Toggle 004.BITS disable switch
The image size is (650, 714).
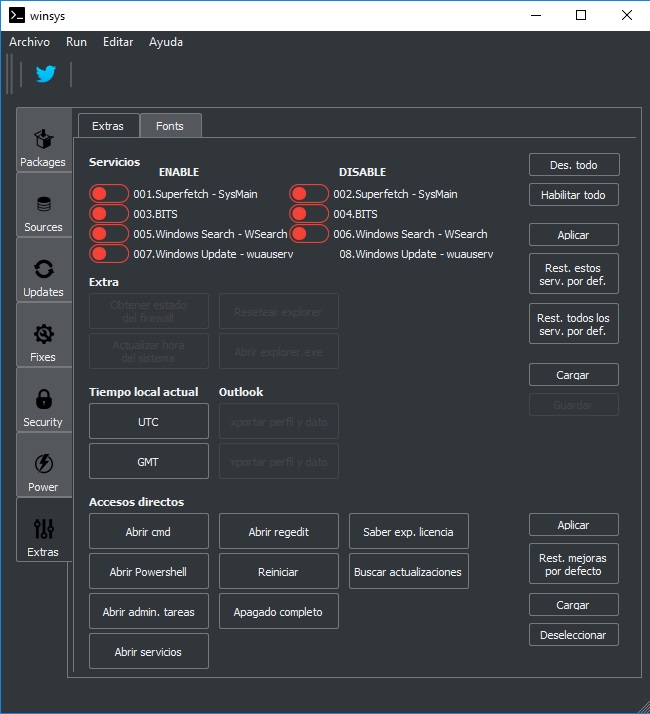[308, 214]
